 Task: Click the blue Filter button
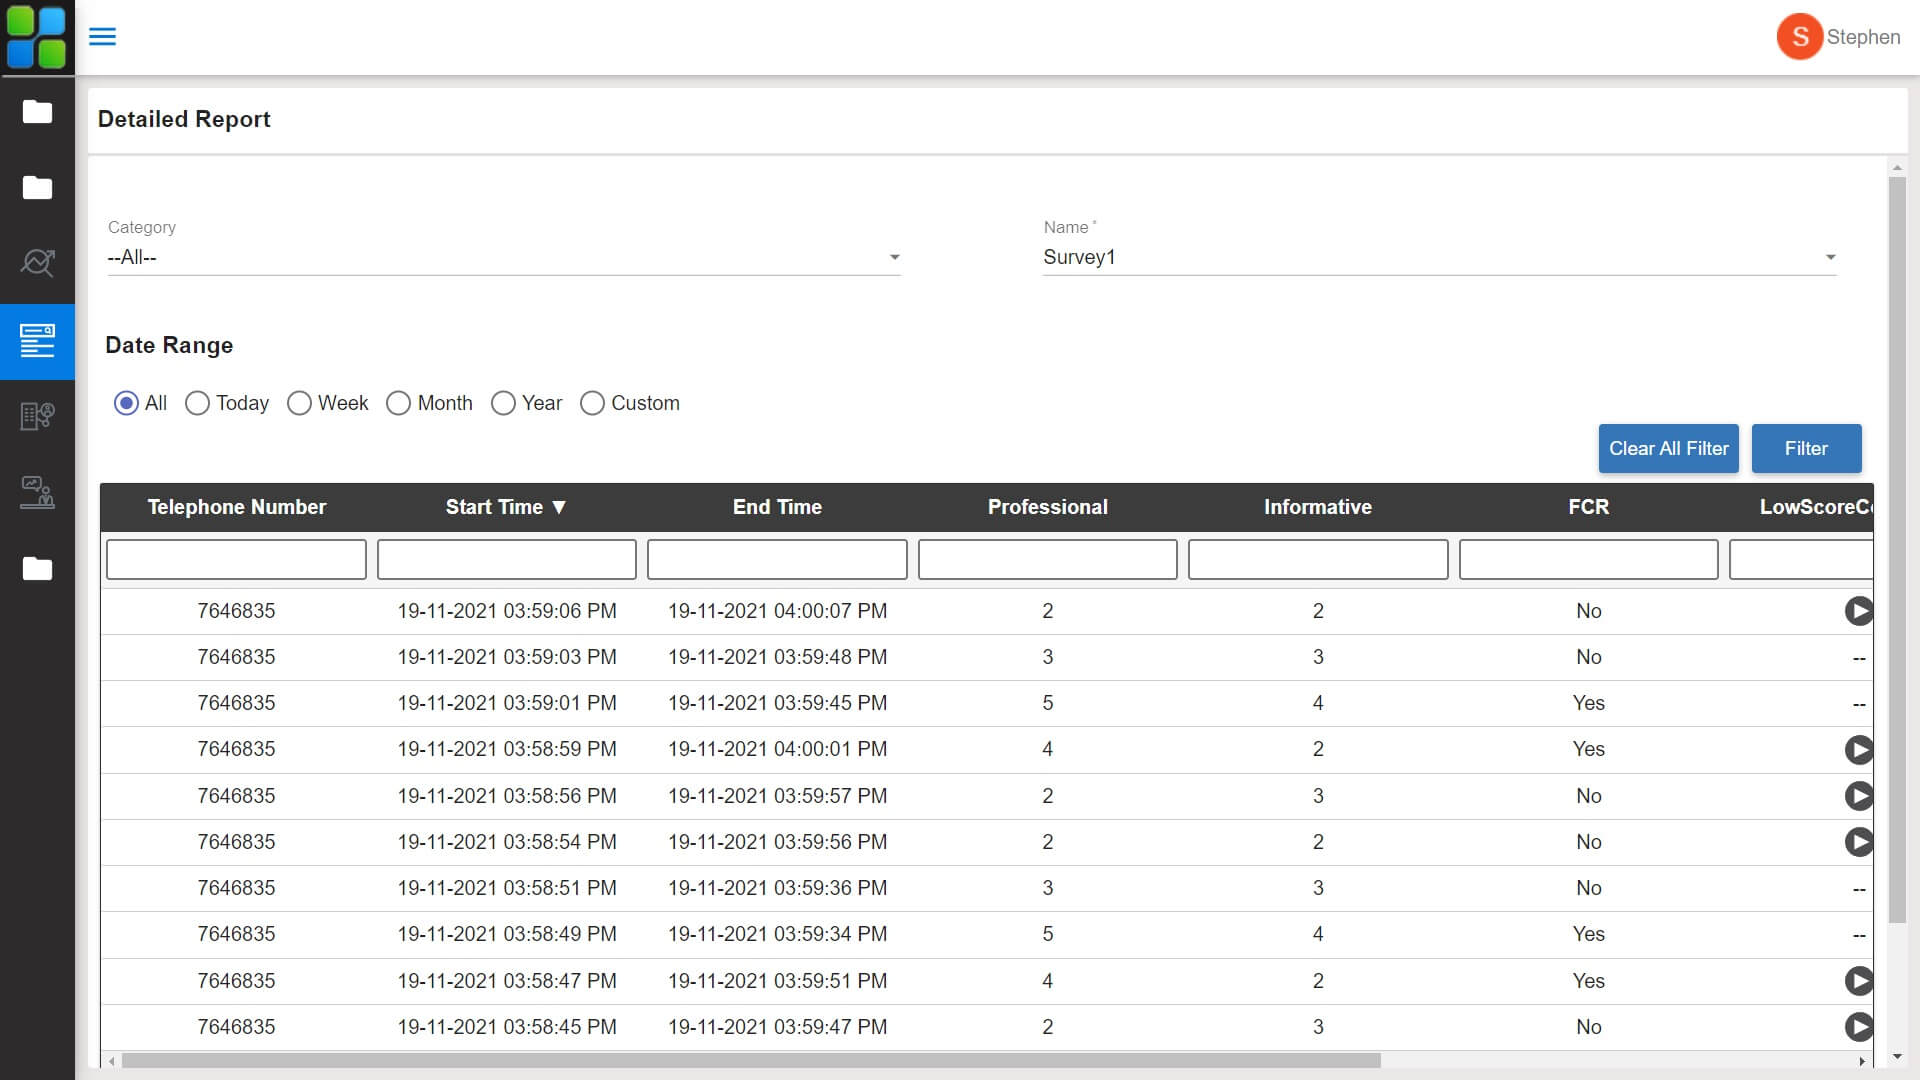(x=1806, y=448)
